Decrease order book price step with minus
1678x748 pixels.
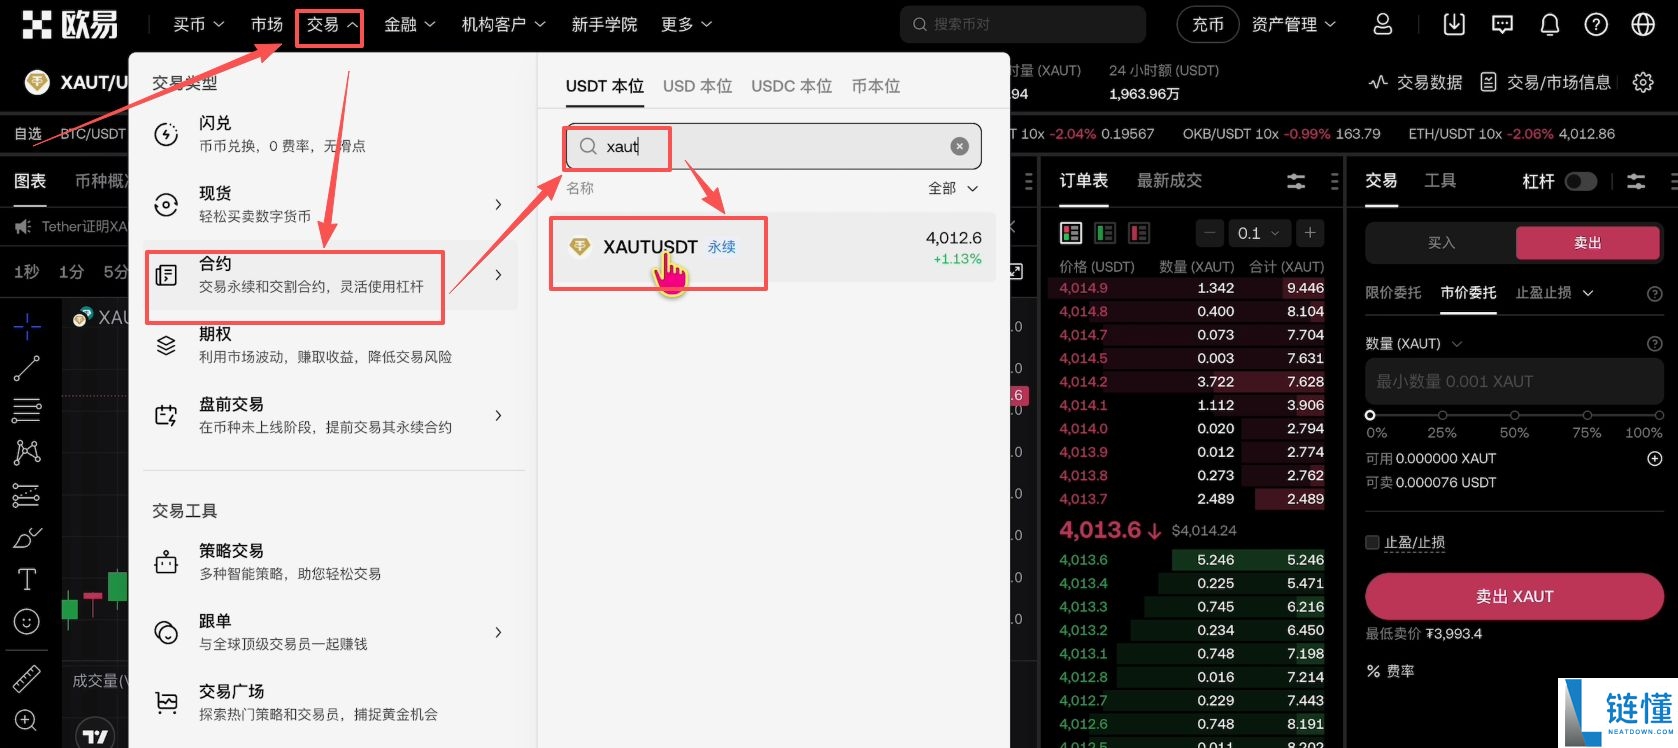(1210, 233)
